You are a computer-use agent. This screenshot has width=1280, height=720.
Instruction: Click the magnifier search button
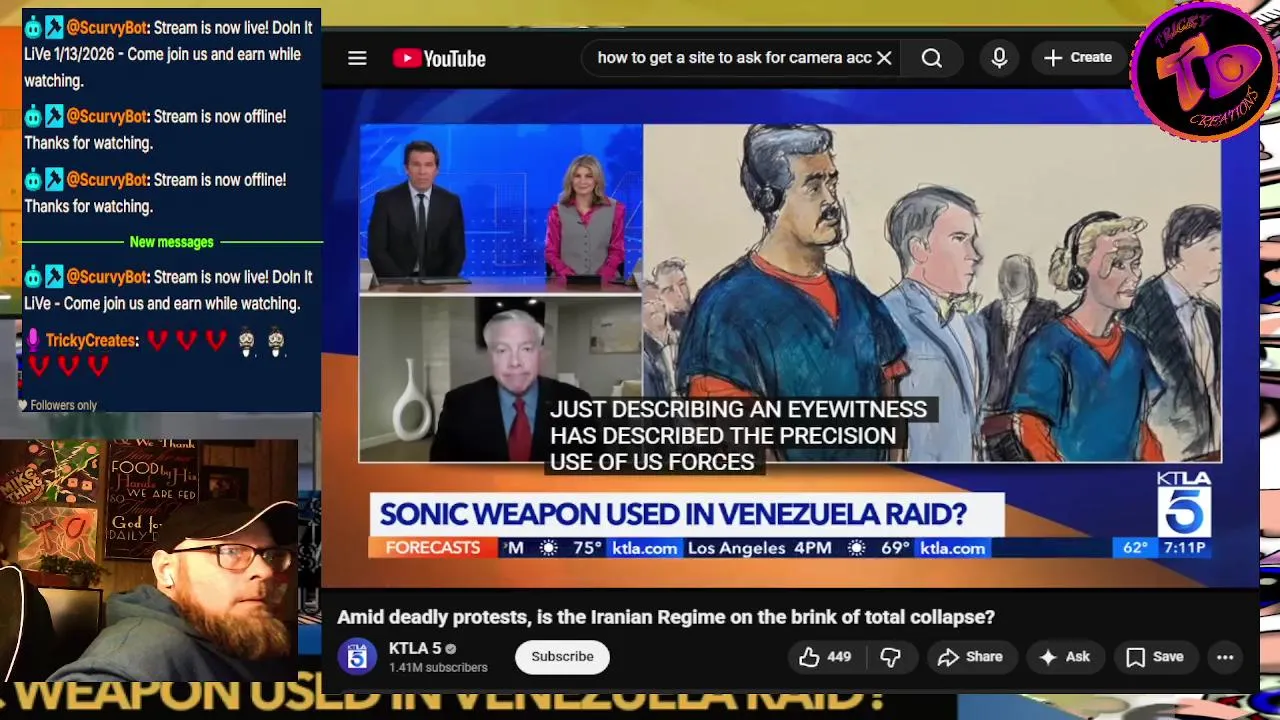(931, 58)
